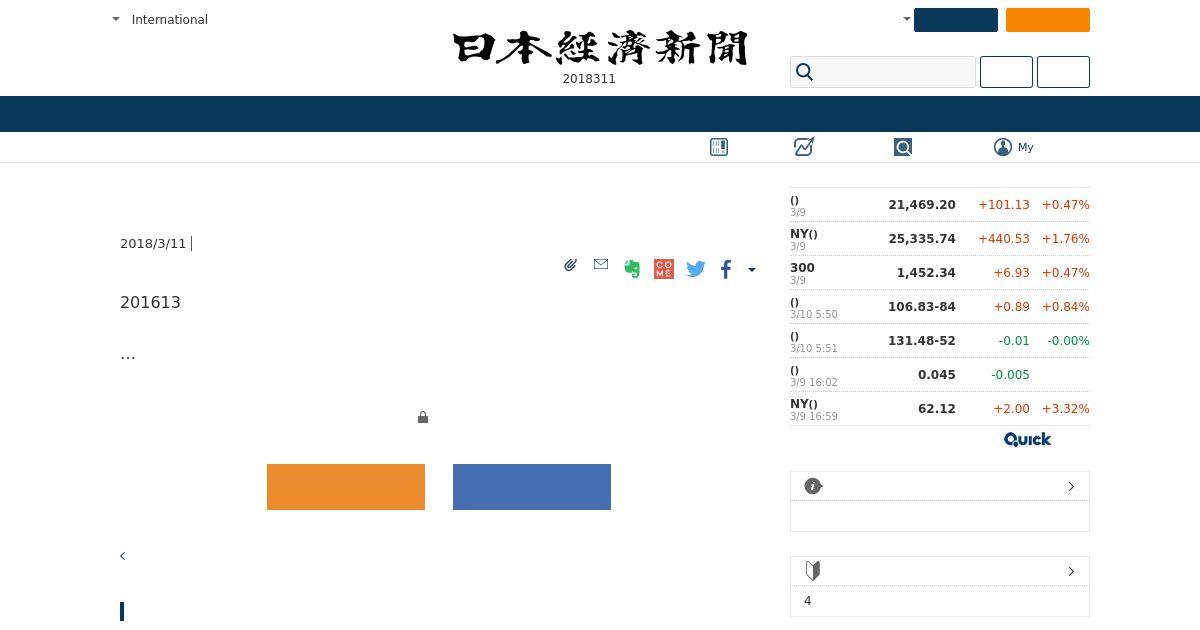Click the beginner mark icon in the side panel
The image size is (1200, 630).
pos(813,571)
